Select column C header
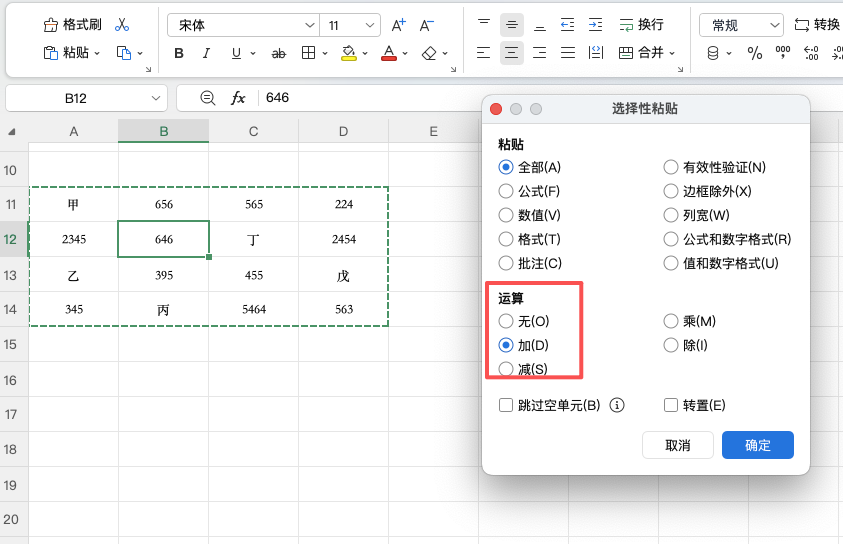Screen dimensions: 843x544 coord(253,131)
